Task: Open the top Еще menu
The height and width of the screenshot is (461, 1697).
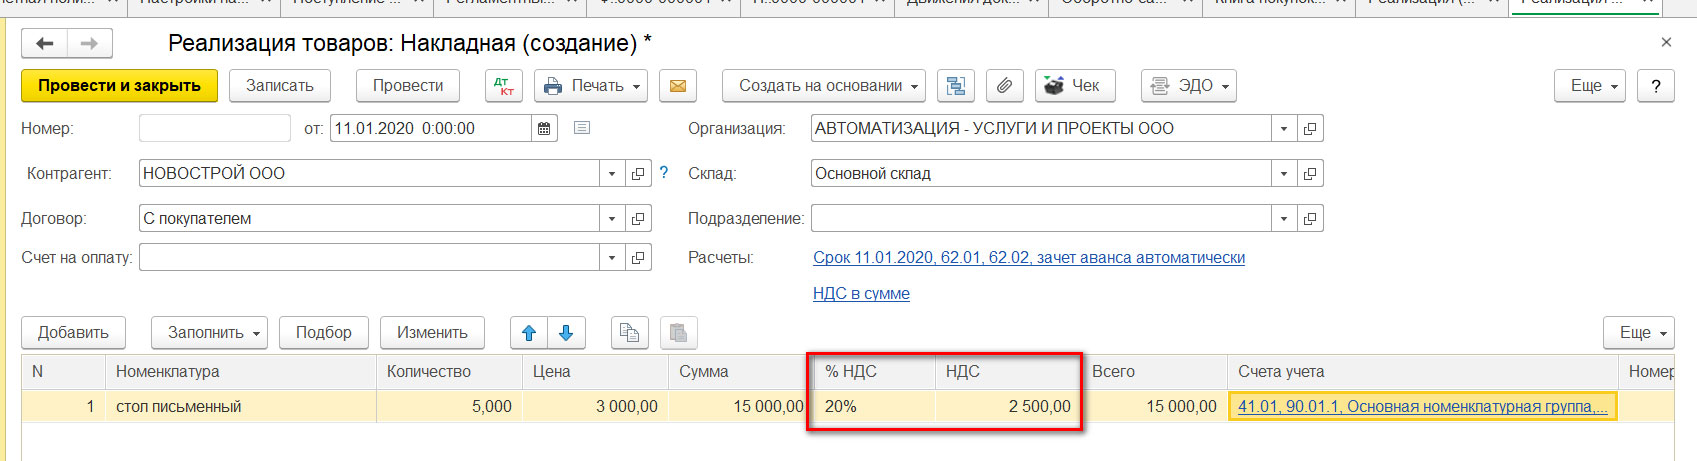Action: point(1590,86)
